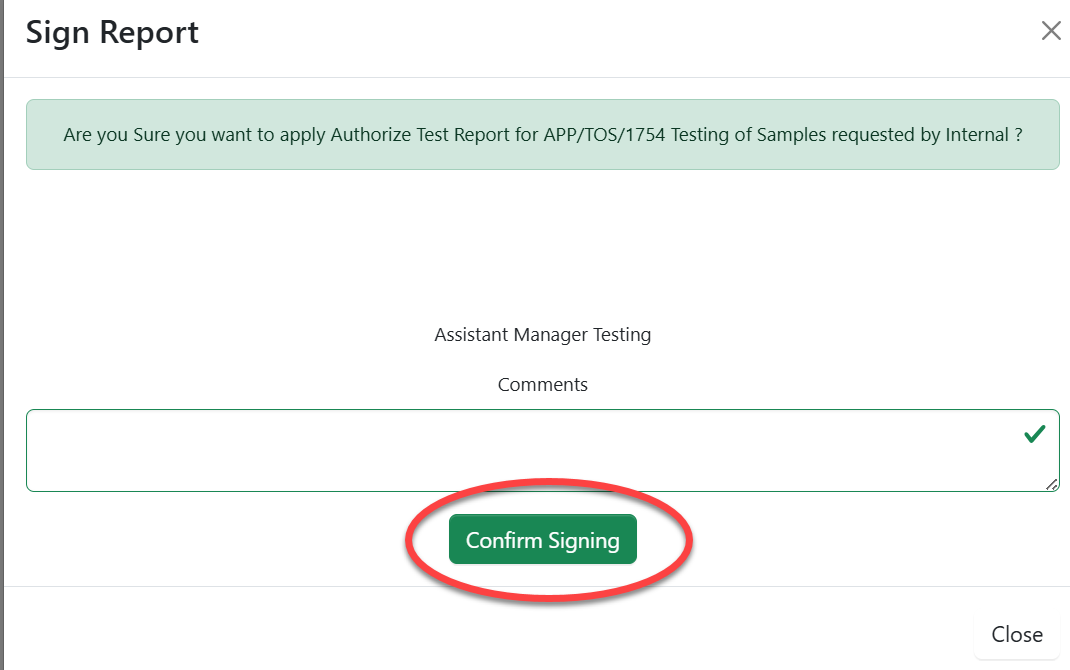Click the Sign Report dialog title

(x=112, y=32)
